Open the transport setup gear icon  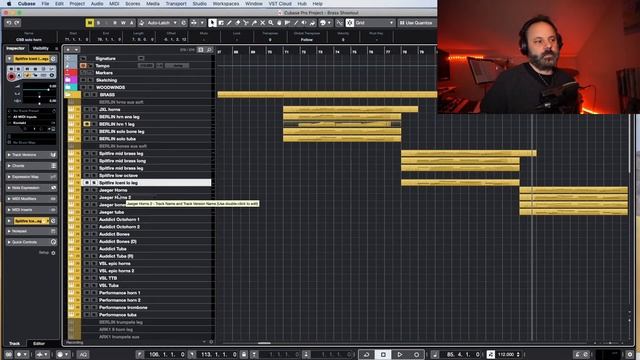click(630, 354)
